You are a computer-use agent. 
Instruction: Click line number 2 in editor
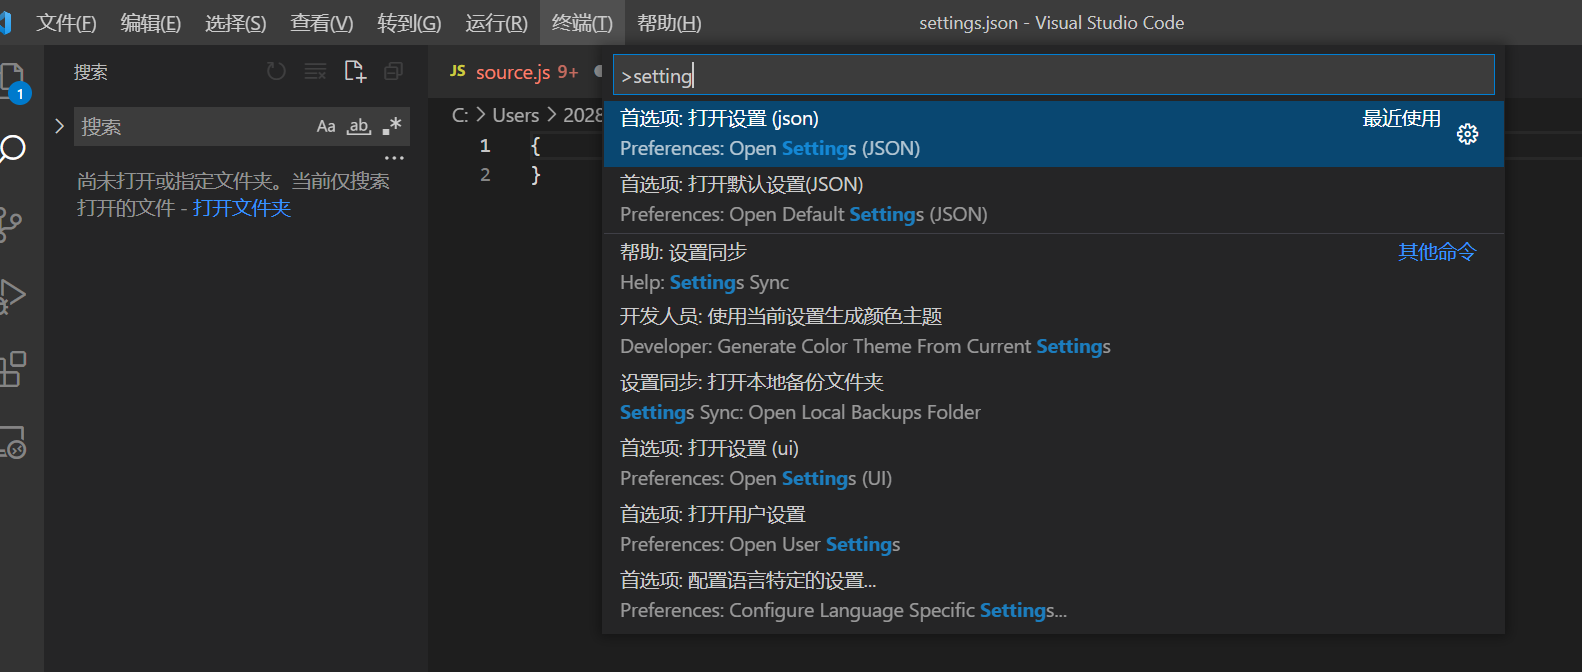click(485, 175)
